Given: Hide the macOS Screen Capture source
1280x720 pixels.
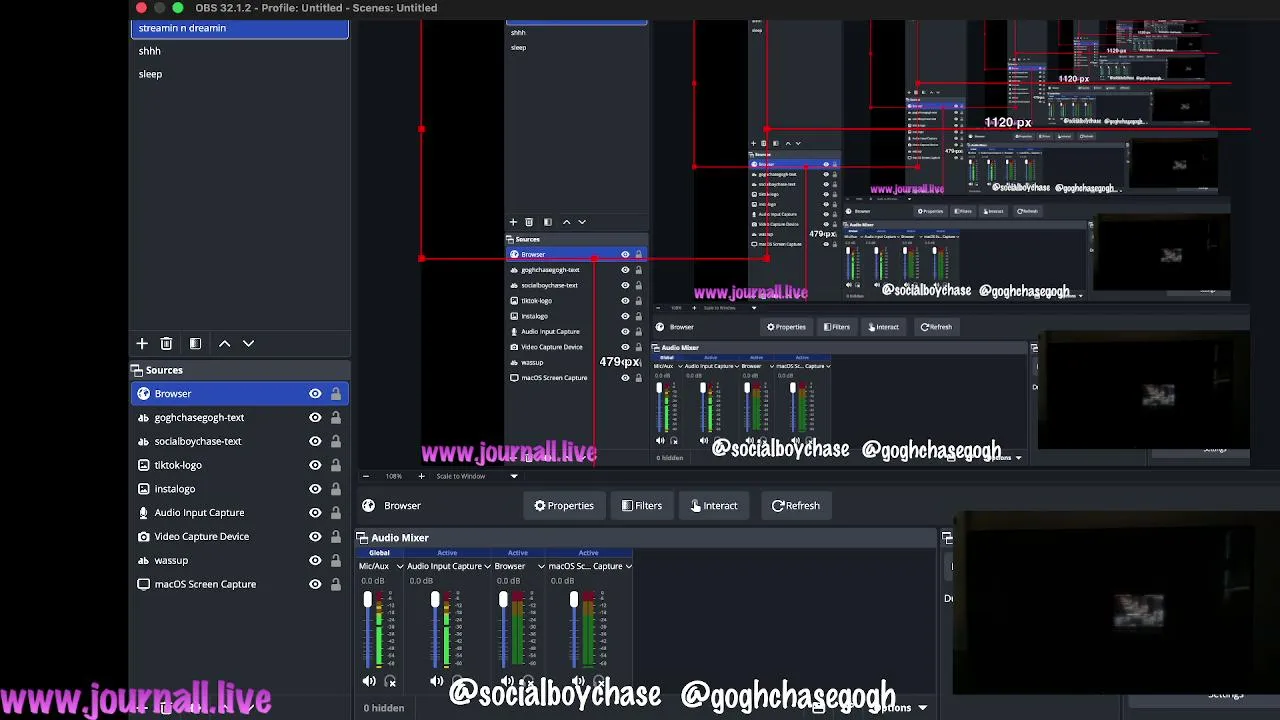Looking at the screenshot, I should coord(315,584).
